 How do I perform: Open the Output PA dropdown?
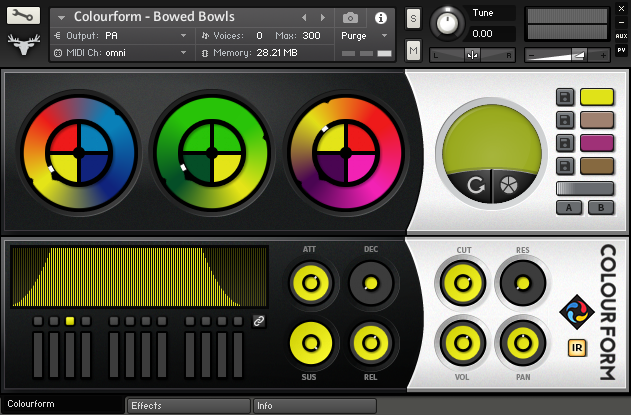[x=121, y=36]
